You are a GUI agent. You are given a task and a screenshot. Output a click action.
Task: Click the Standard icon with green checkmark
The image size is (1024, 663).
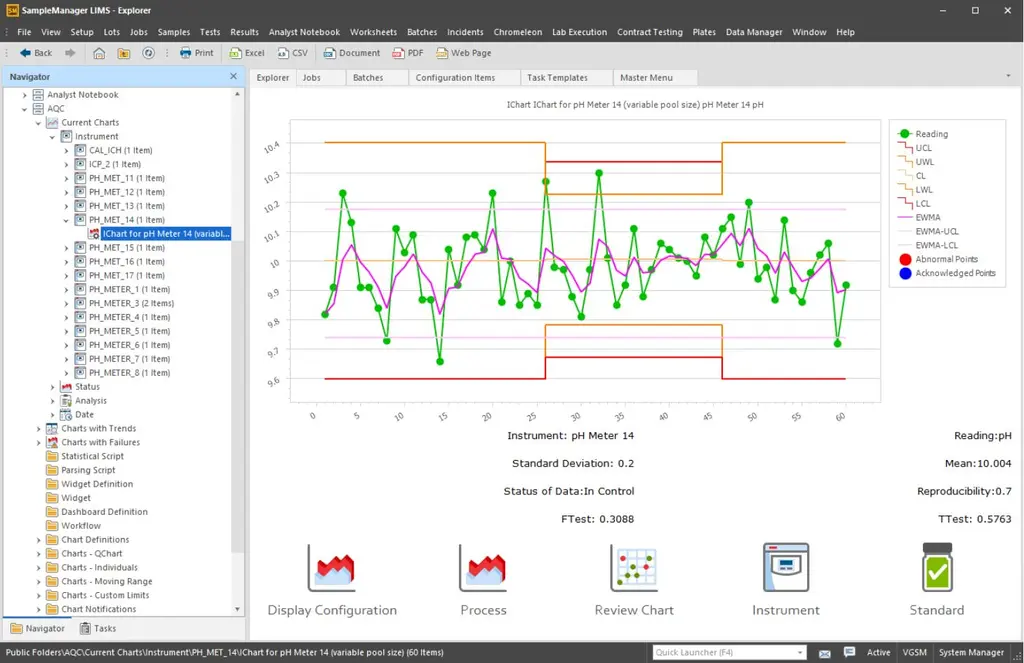click(x=936, y=570)
